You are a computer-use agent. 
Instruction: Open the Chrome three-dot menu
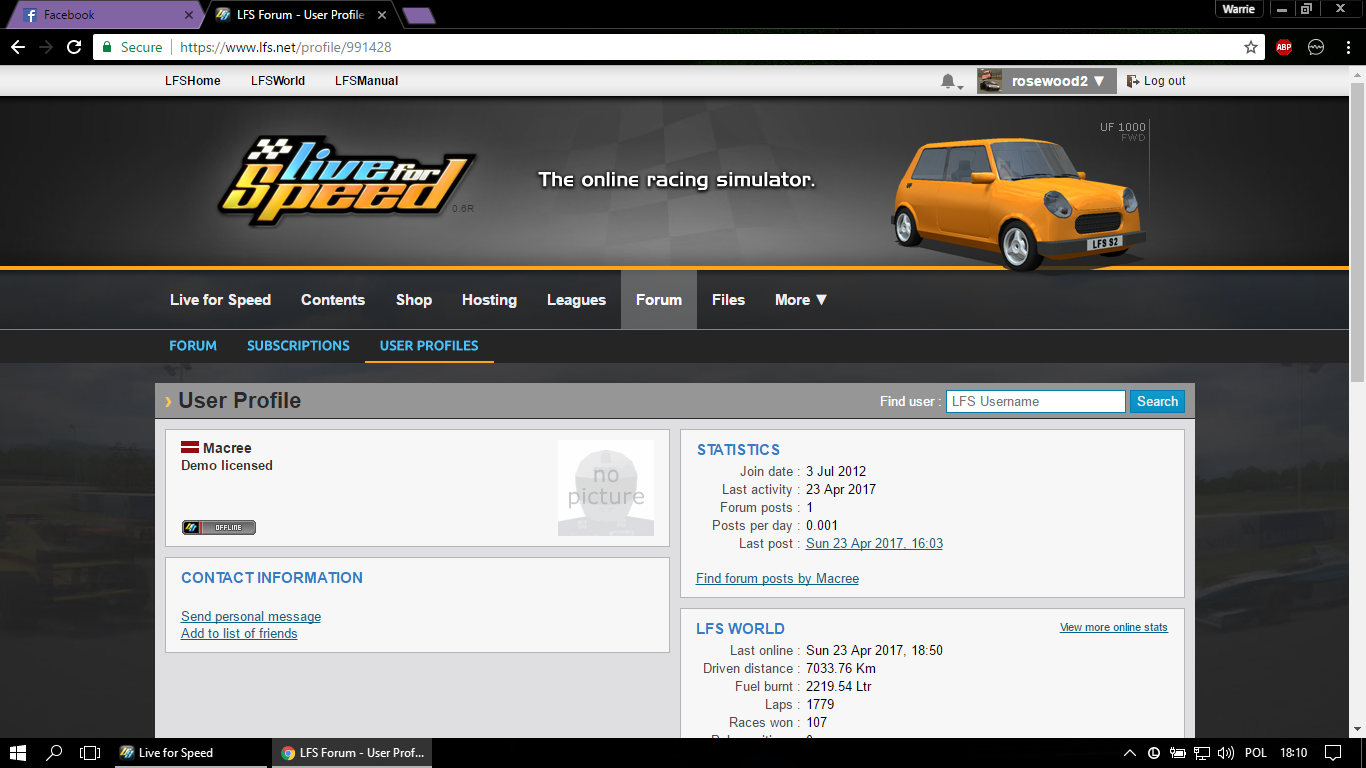point(1347,47)
